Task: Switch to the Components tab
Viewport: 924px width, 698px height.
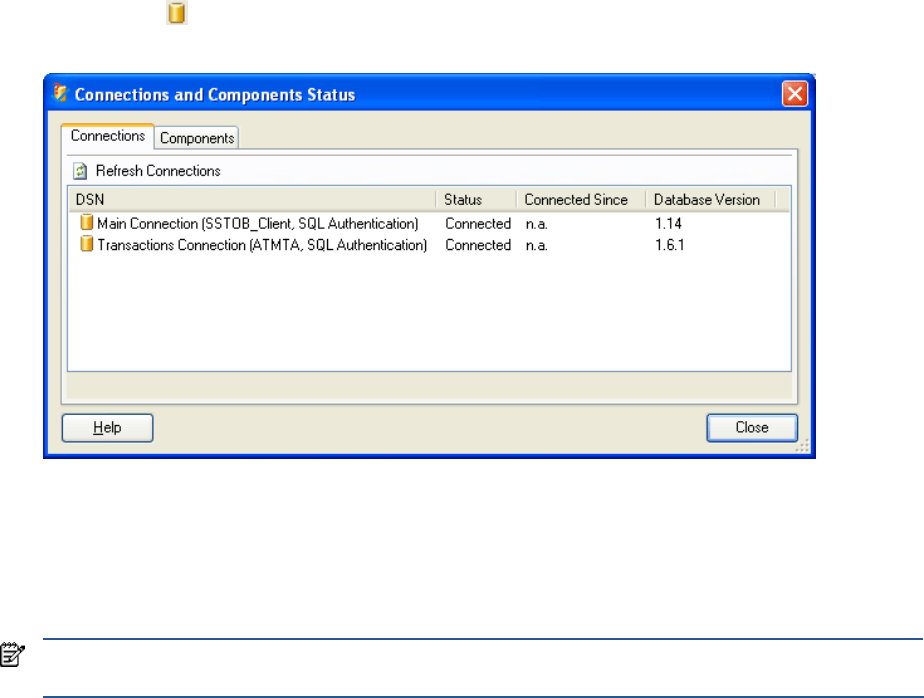Action: [197, 138]
